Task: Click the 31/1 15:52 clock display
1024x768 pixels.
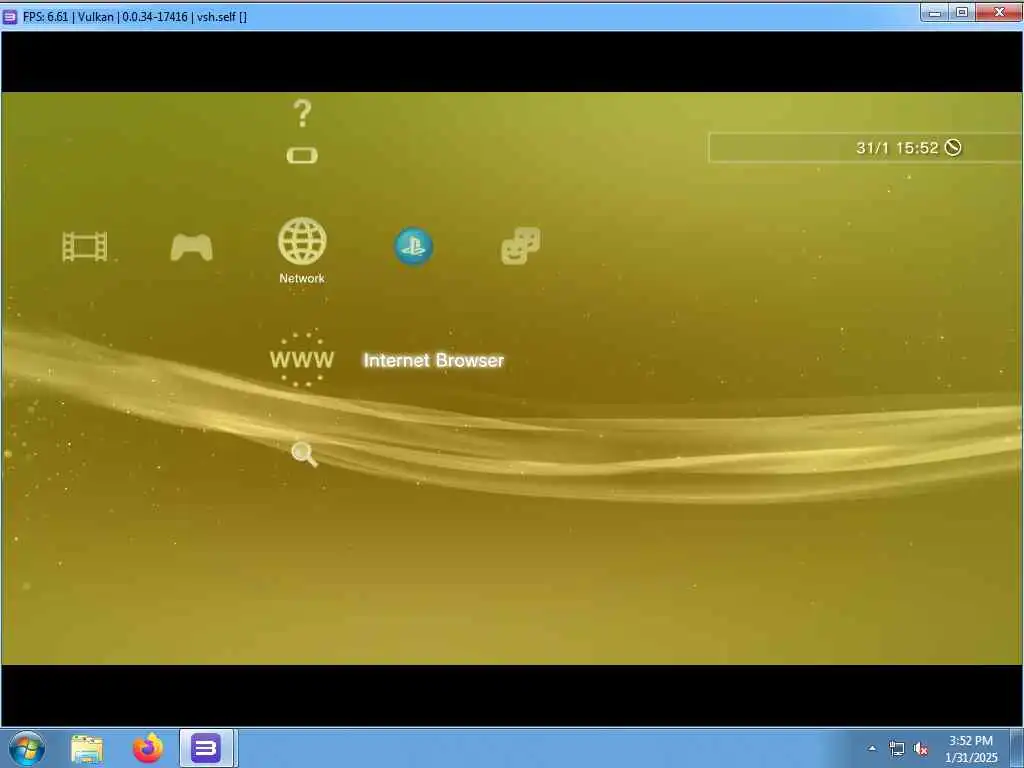Action: click(897, 148)
